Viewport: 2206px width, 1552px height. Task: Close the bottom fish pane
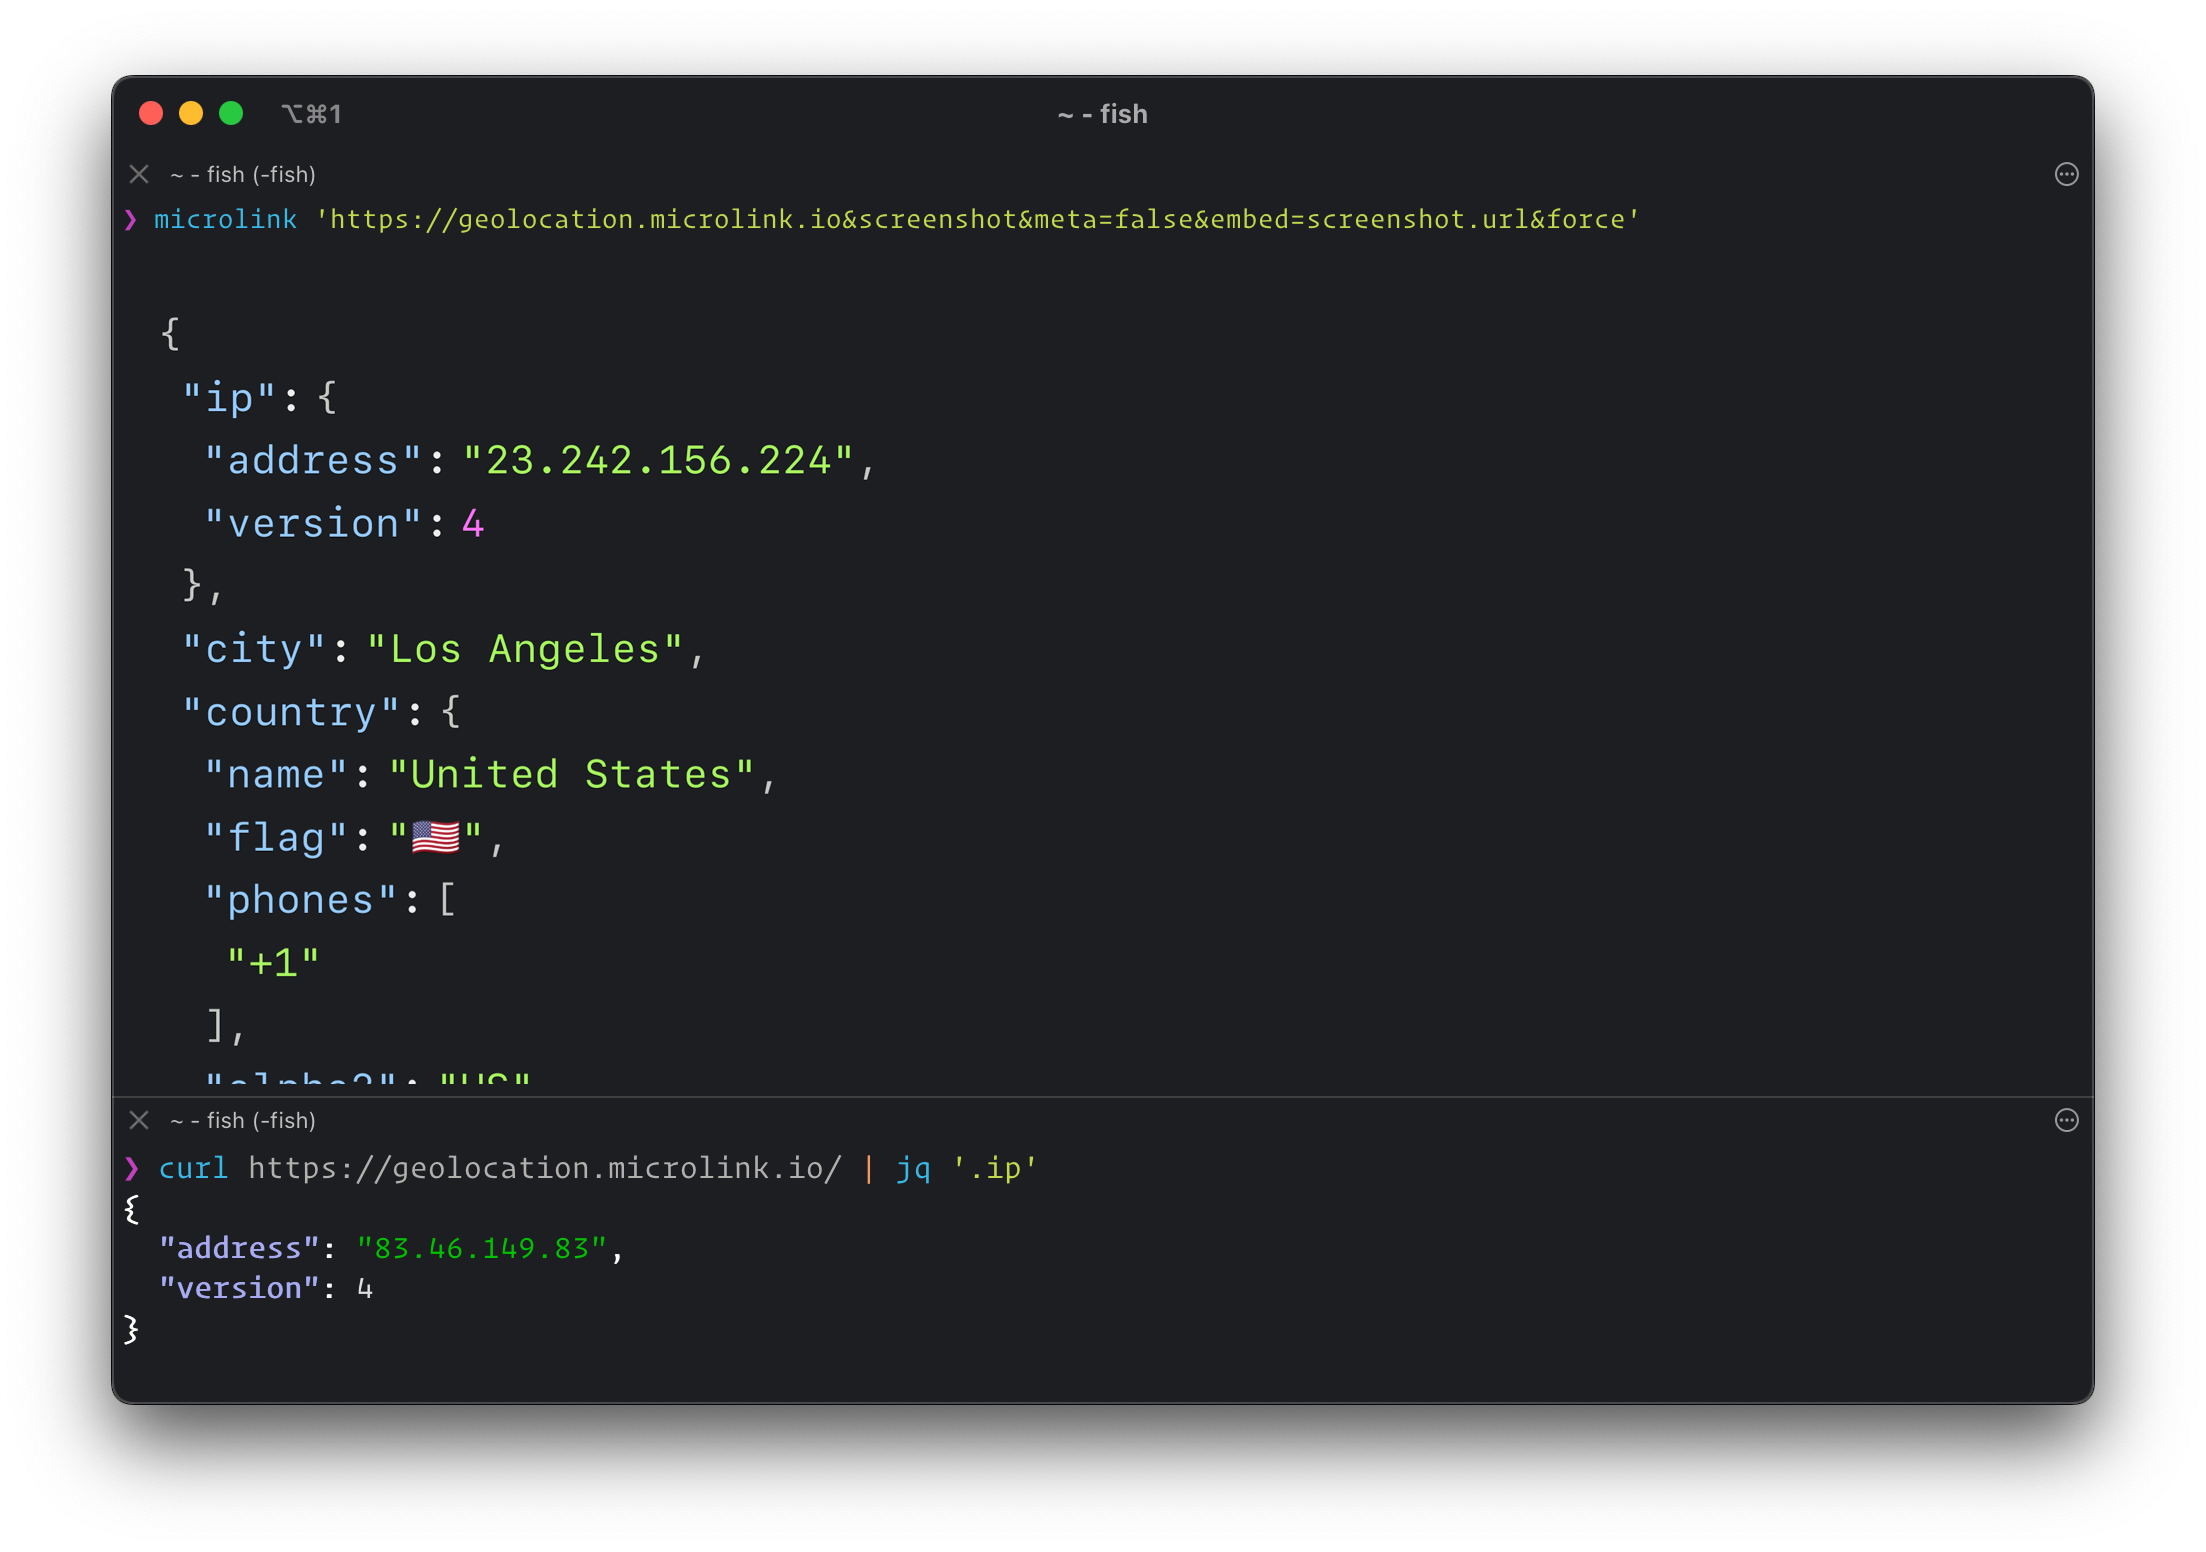[139, 1120]
